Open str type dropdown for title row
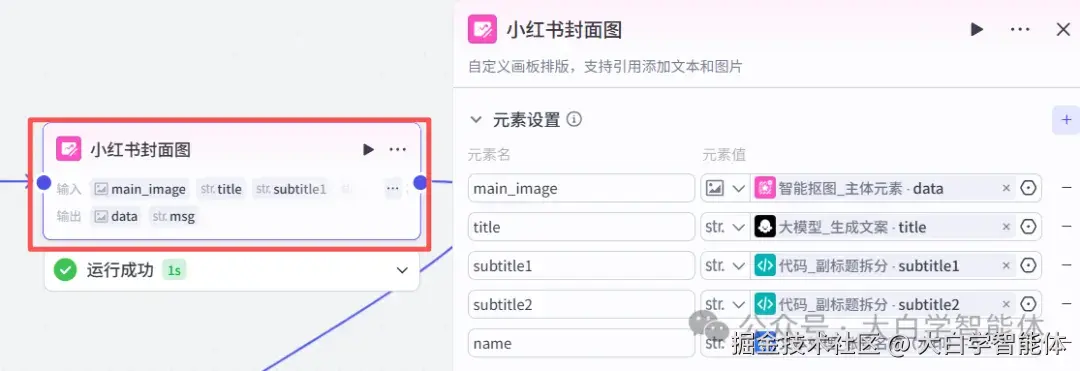The width and height of the screenshot is (1080, 371). (x=725, y=227)
